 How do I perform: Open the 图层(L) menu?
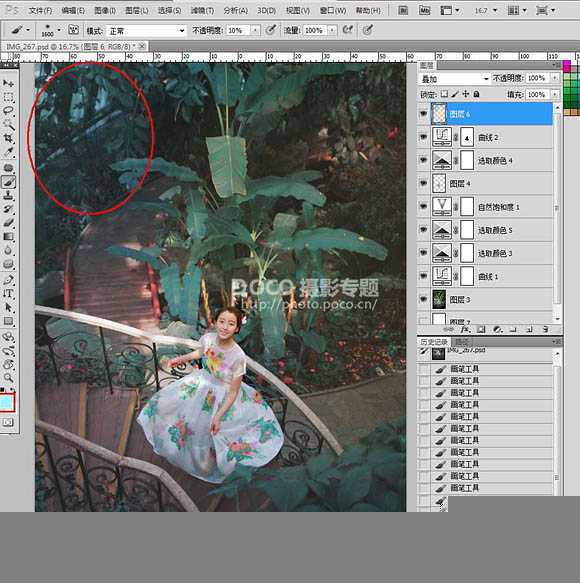[137, 10]
